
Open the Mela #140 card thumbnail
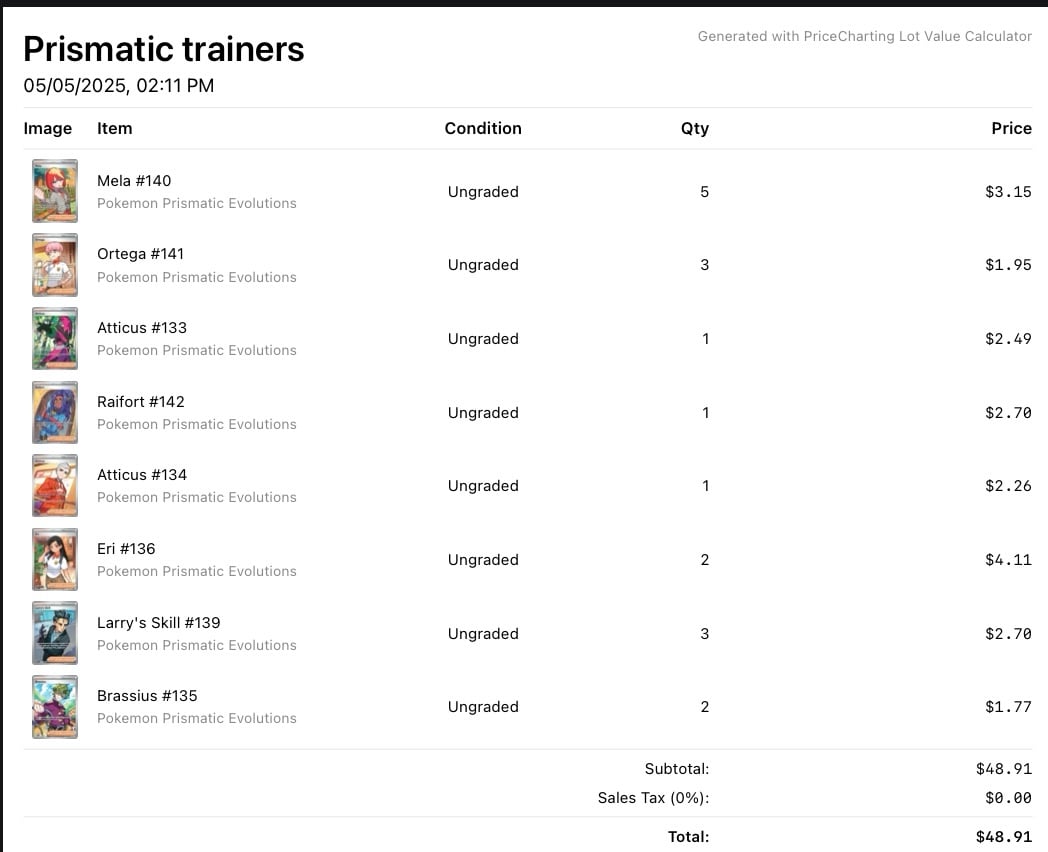click(55, 191)
